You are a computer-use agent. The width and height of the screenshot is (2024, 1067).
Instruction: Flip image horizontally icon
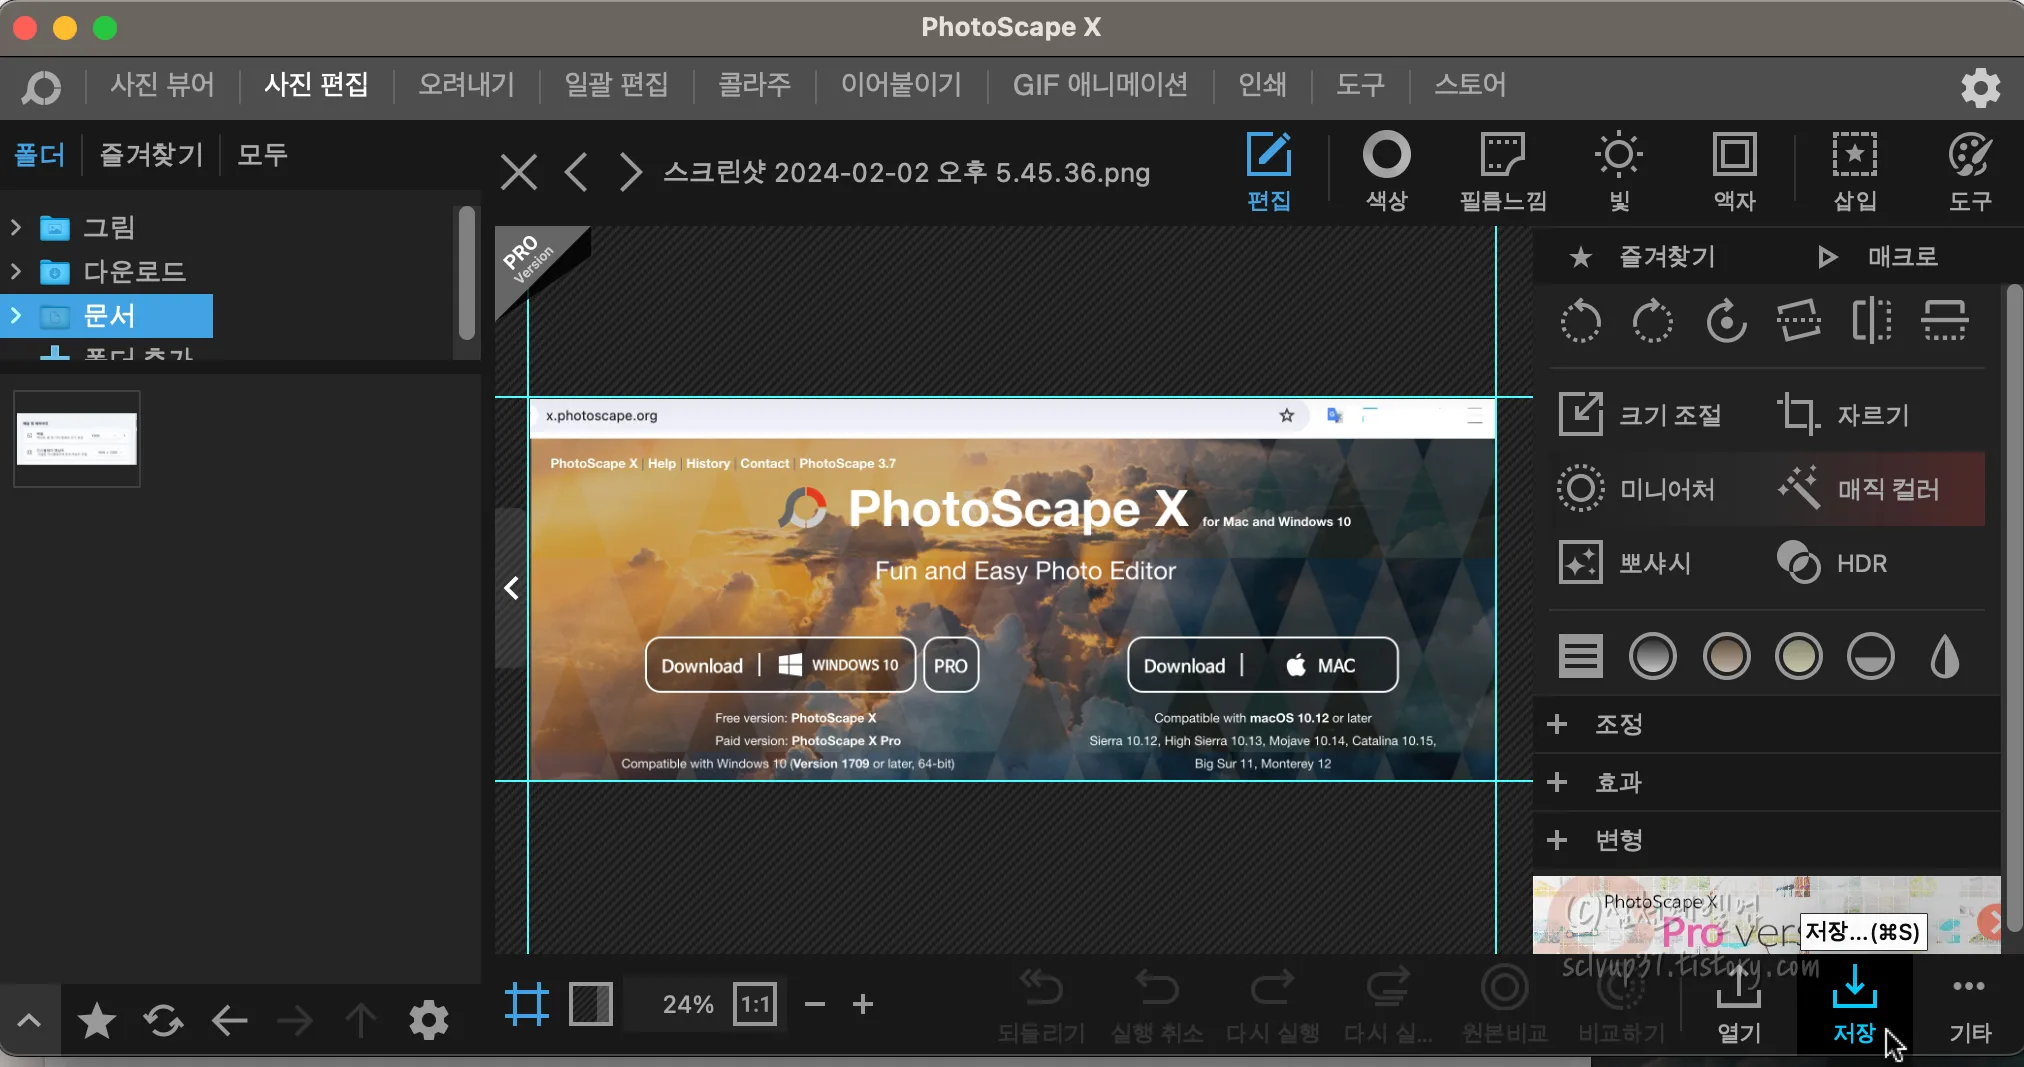1871,321
